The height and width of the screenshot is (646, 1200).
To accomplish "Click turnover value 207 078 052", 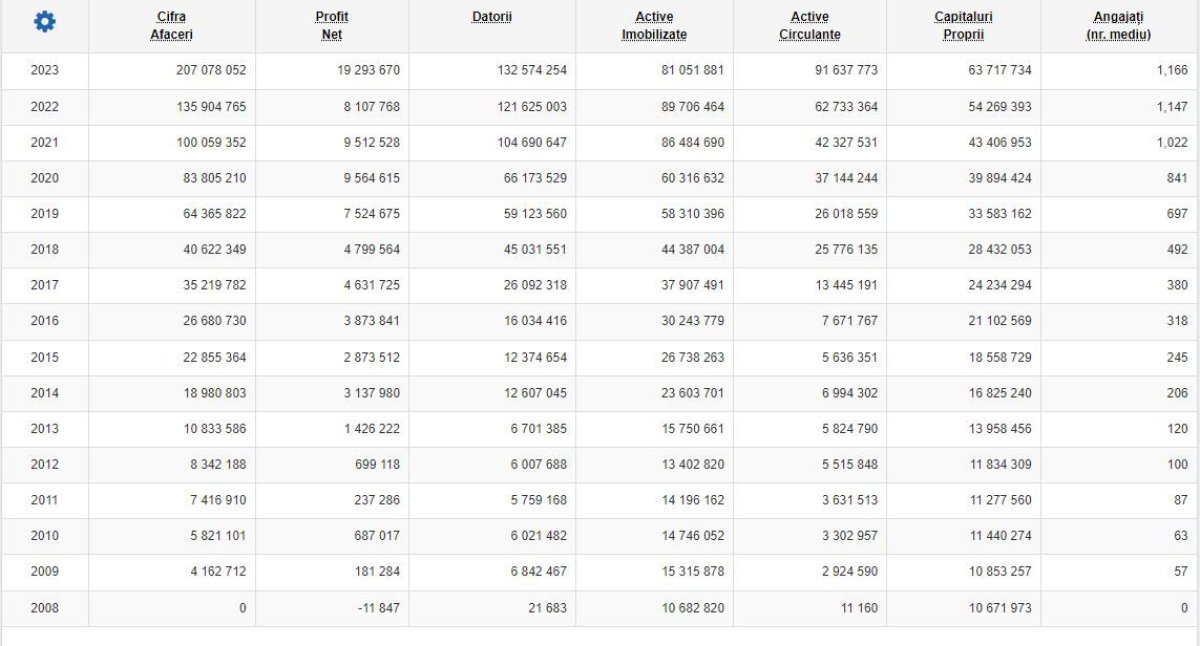I will click(x=211, y=70).
